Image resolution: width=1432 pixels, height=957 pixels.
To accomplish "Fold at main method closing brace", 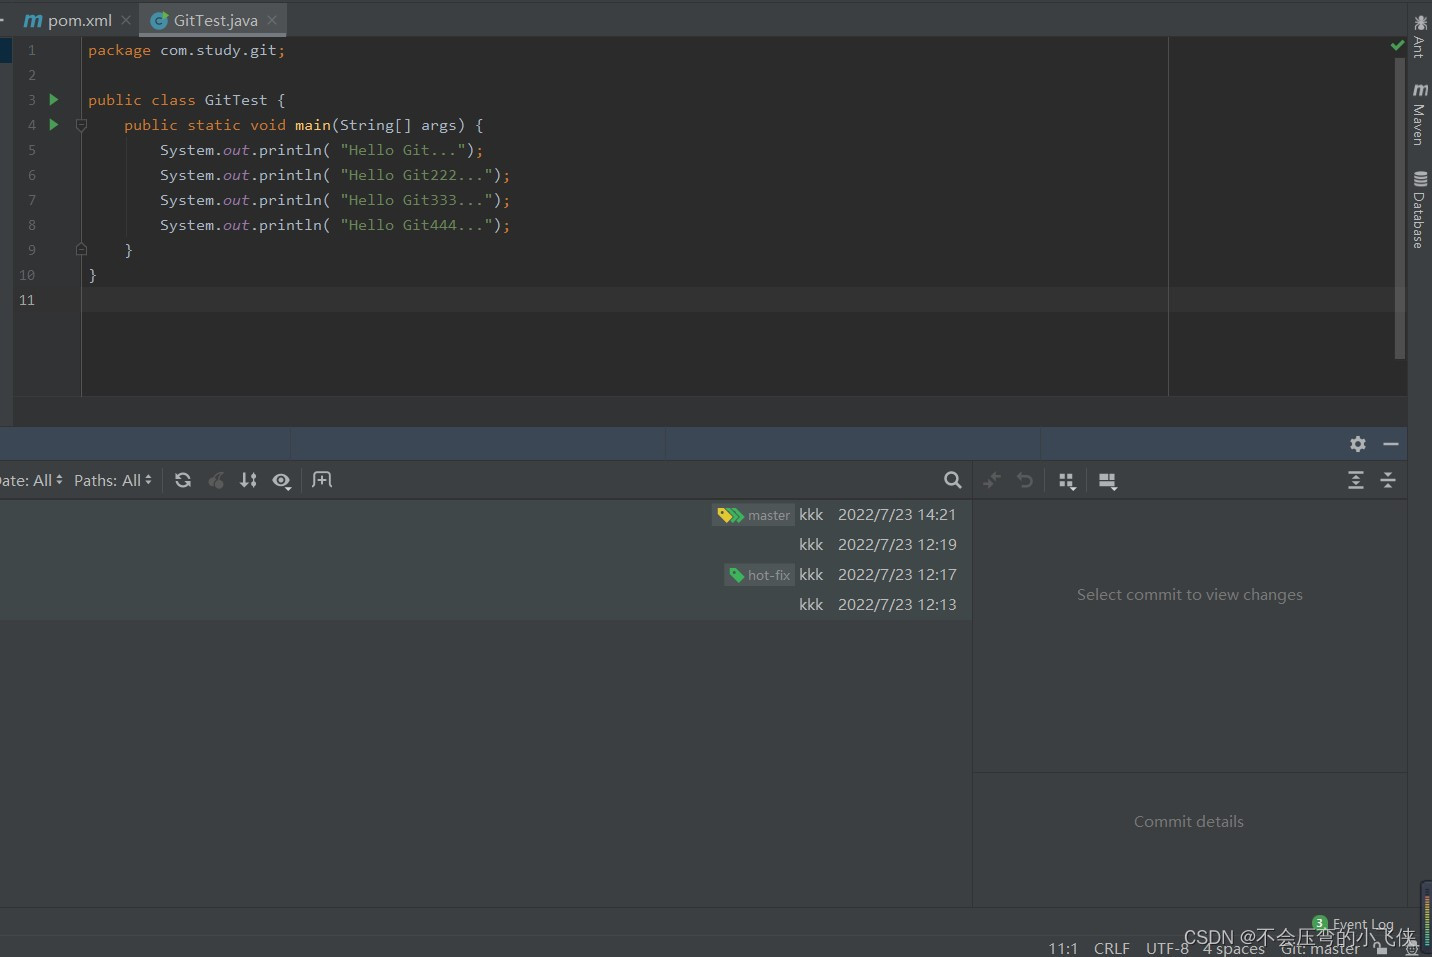I will (x=82, y=250).
